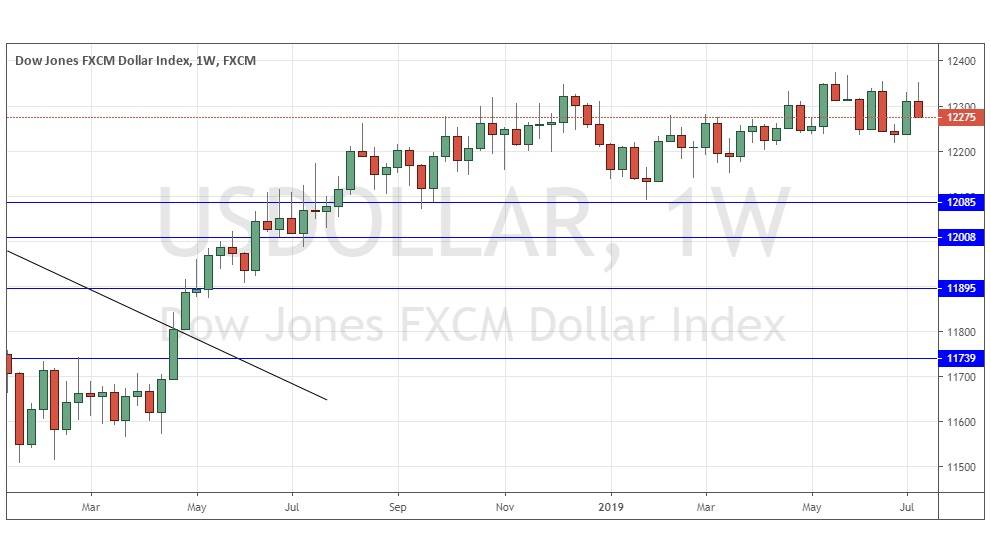The image size is (991, 556).
Task: Click the last red candle on the chart
Action: coord(918,109)
